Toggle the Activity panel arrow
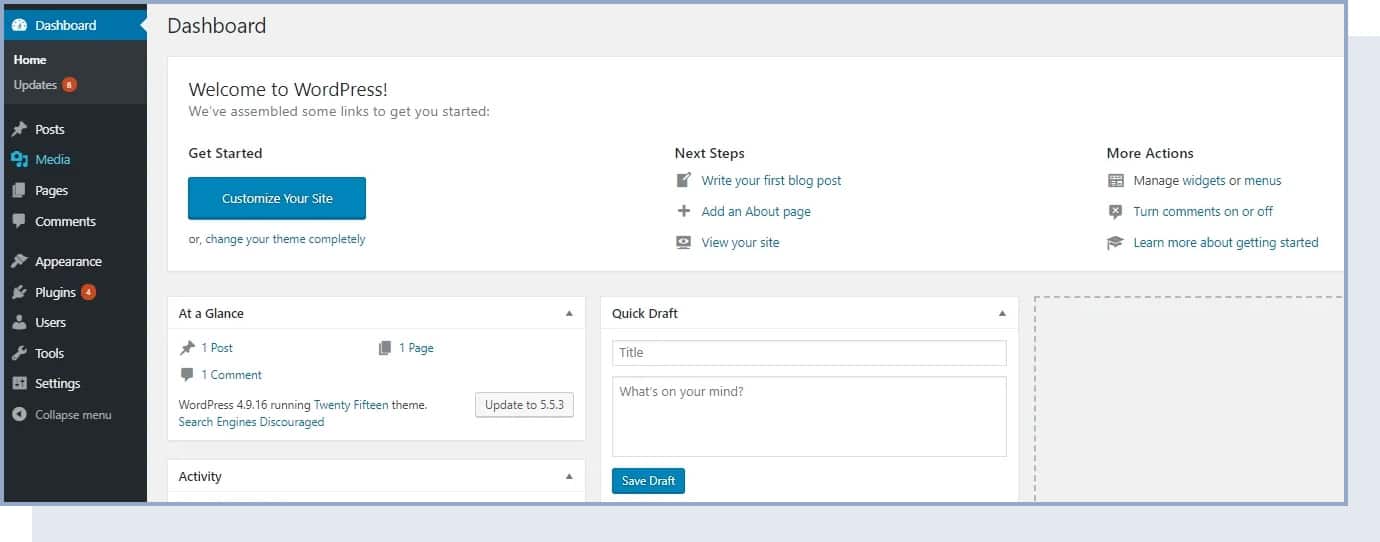Viewport: 1380px width, 542px height. pos(569,476)
